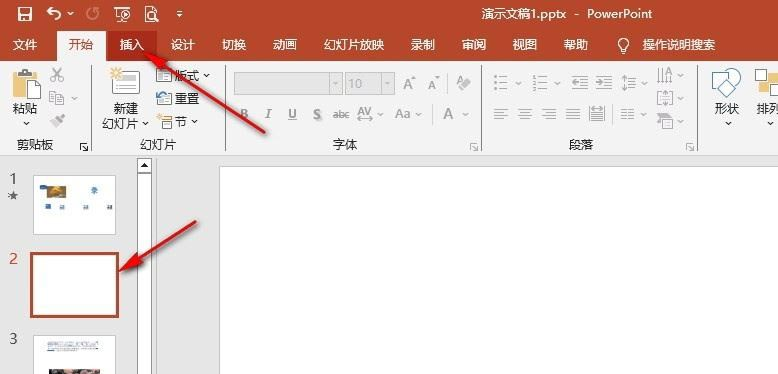Toggle Underline formatting
778x374 pixels.
292,115
